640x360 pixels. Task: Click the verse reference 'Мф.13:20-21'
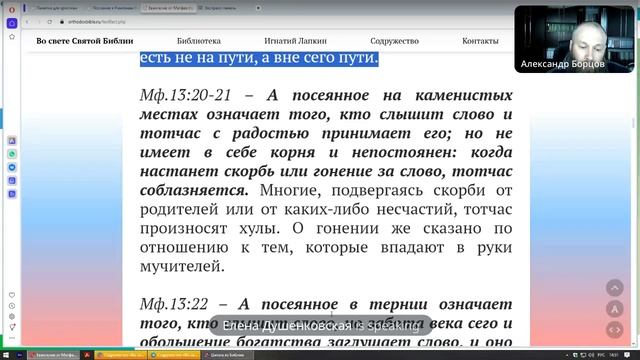(x=186, y=95)
